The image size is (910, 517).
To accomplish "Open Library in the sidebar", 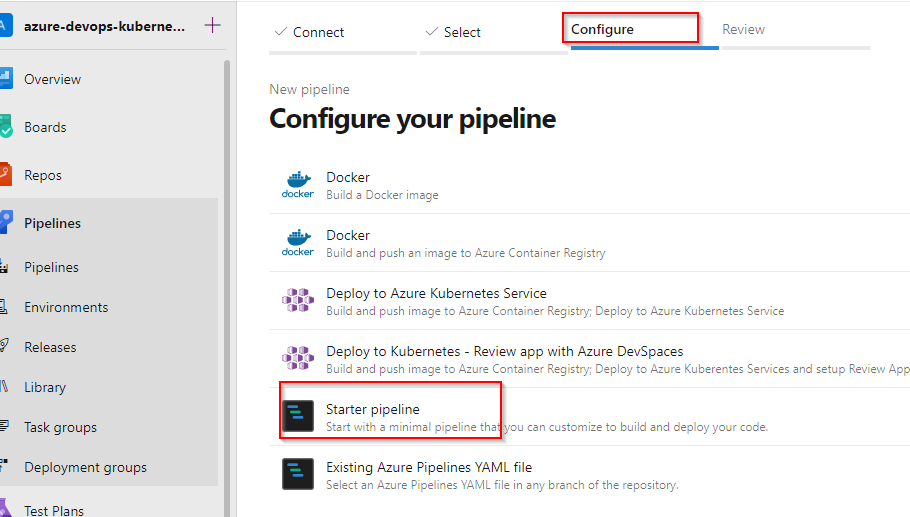I will pyautogui.click(x=45, y=387).
